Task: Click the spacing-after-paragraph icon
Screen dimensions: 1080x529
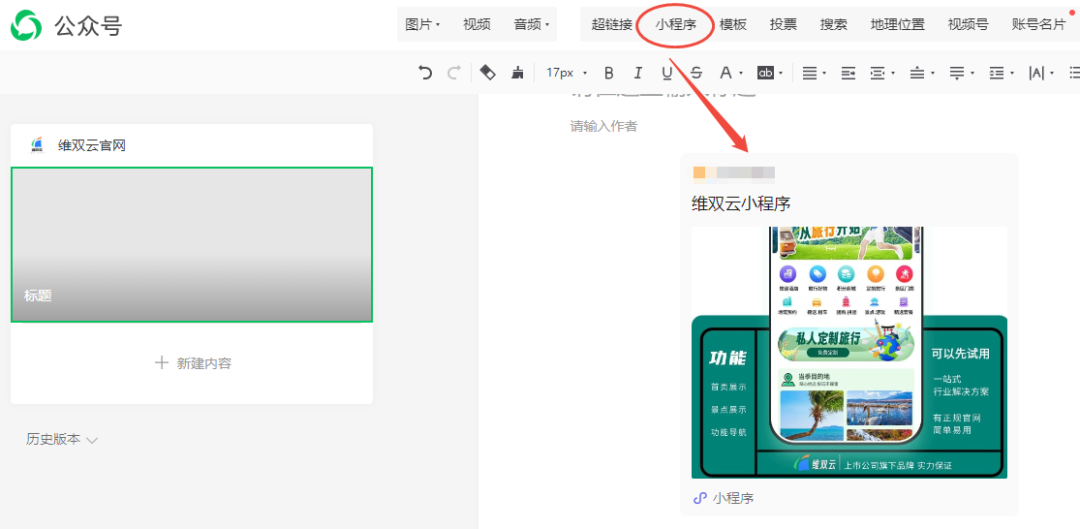Action: pos(957,72)
